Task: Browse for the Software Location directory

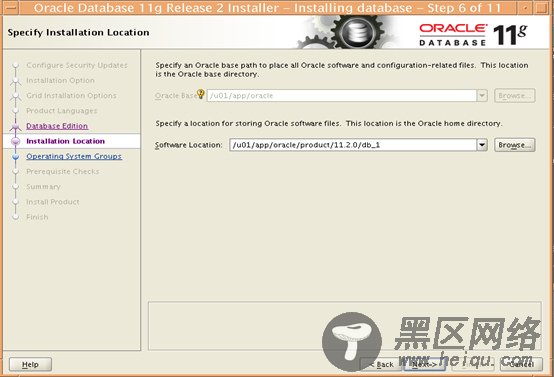Action: point(514,145)
